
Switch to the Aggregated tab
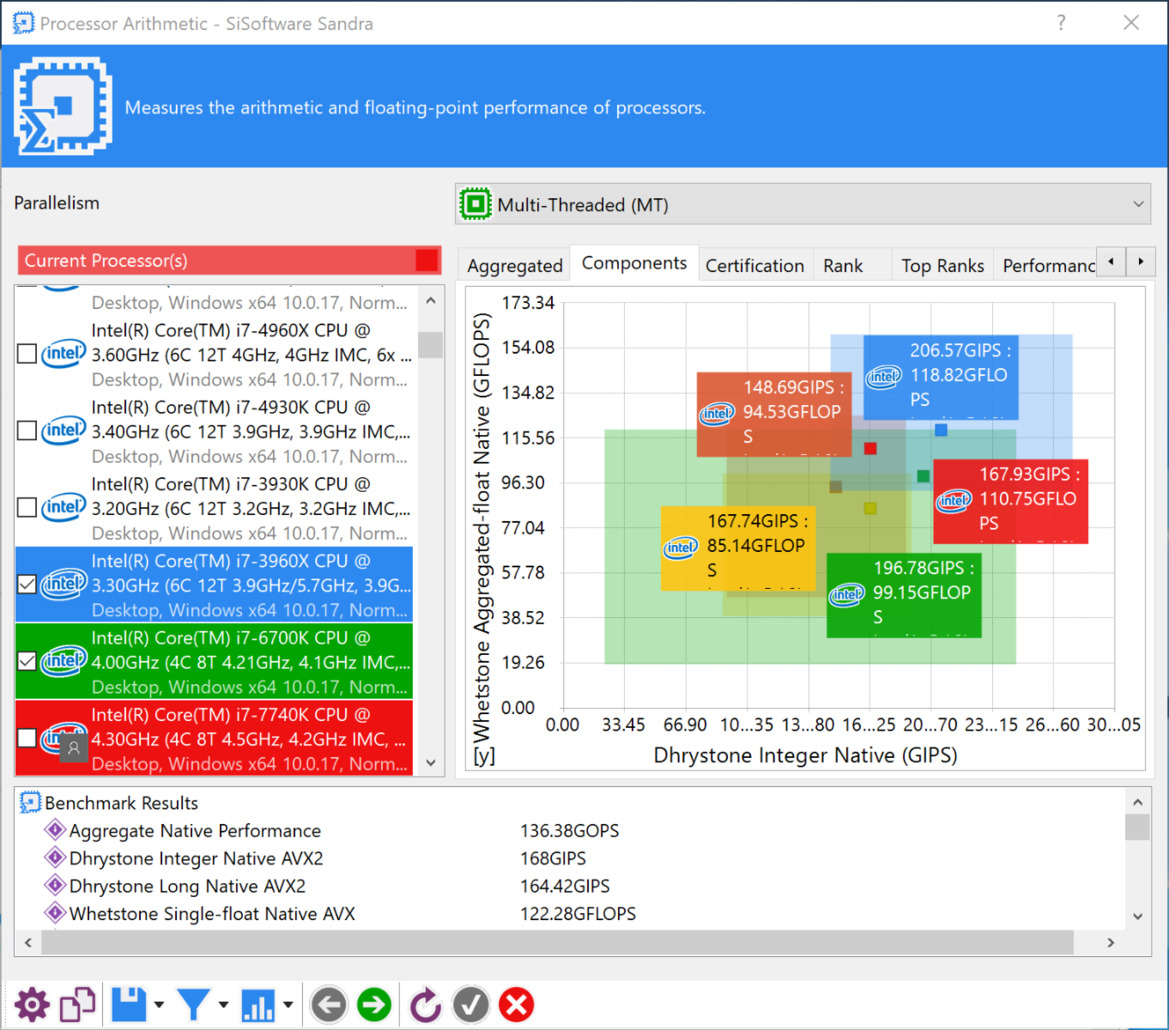(x=514, y=265)
